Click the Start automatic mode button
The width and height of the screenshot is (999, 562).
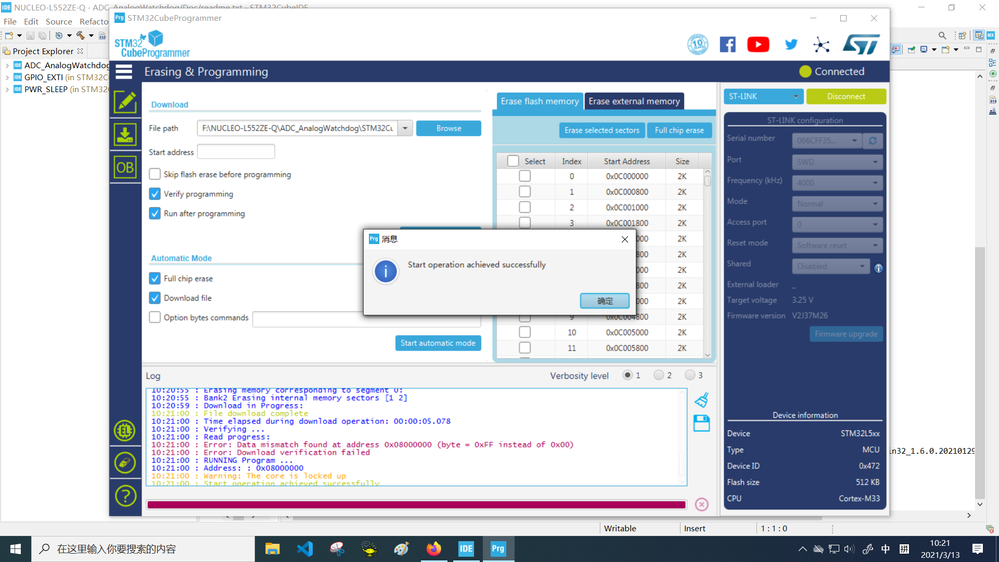(x=438, y=343)
